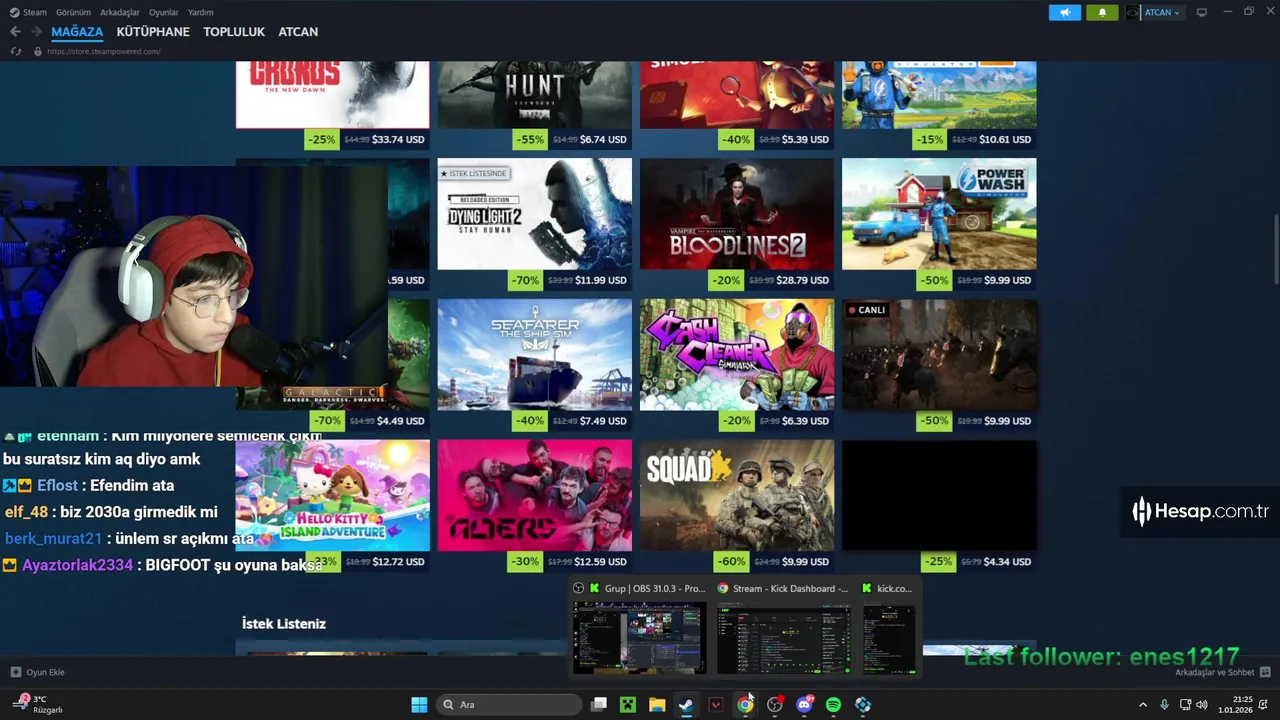Image resolution: width=1280 pixels, height=720 pixels.
Task: Click the volume speaker tray icon
Action: (1203, 704)
